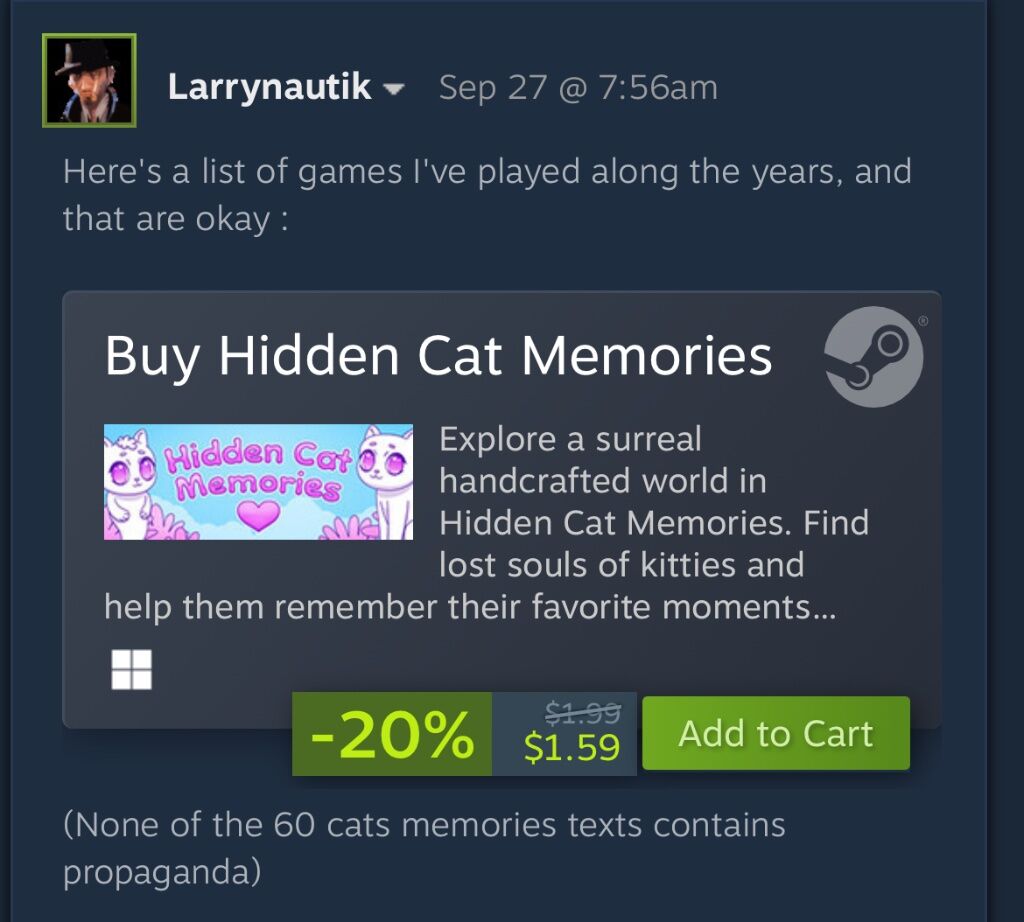Click the post intro text about games played

[487, 195]
